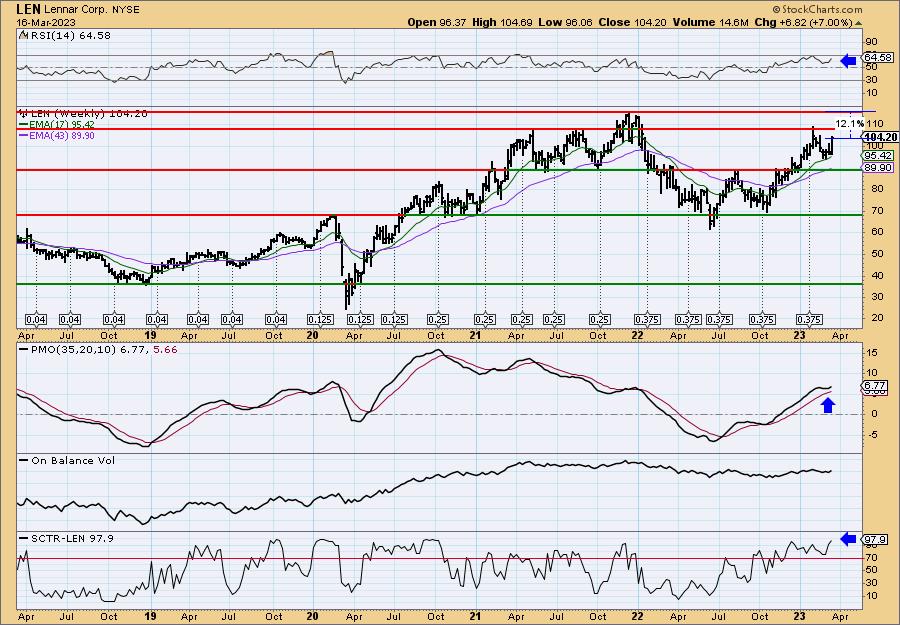900x625 pixels.
Task: Click the boxed 104.20 price axis label
Action: pyautogui.click(x=879, y=137)
